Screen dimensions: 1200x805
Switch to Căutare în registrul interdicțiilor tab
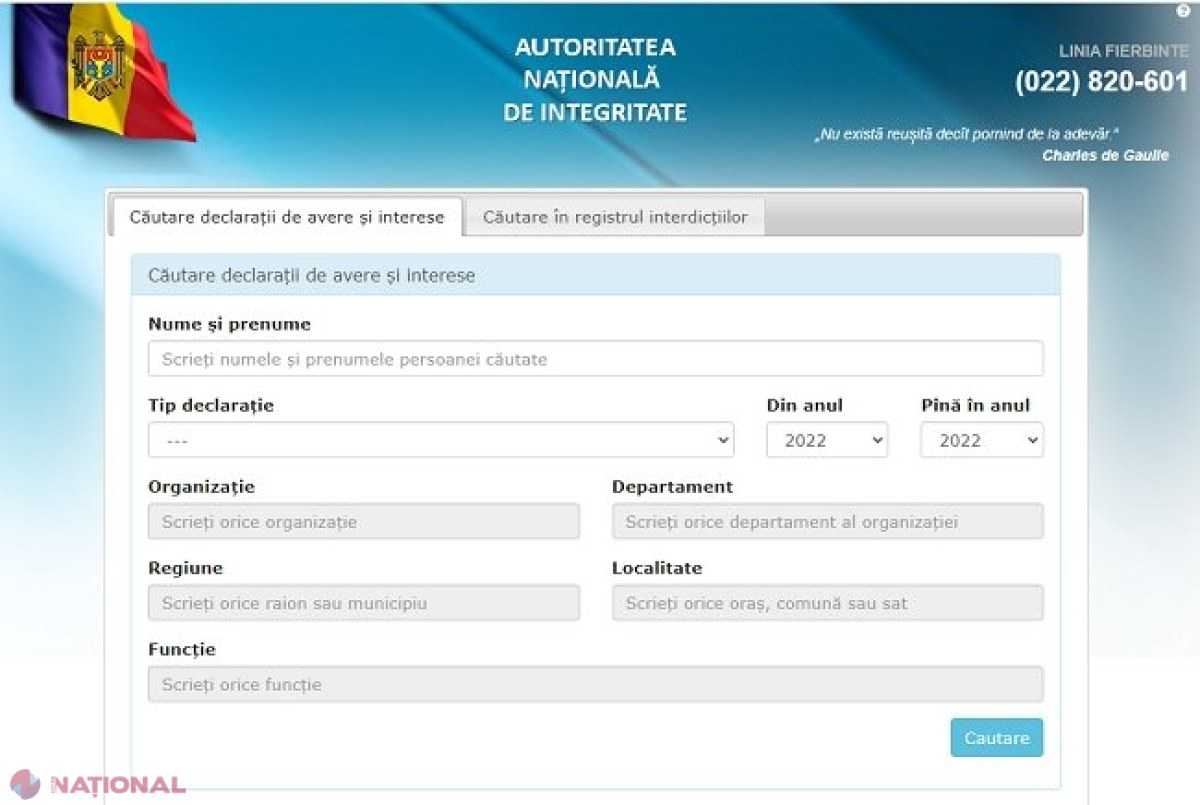point(615,217)
